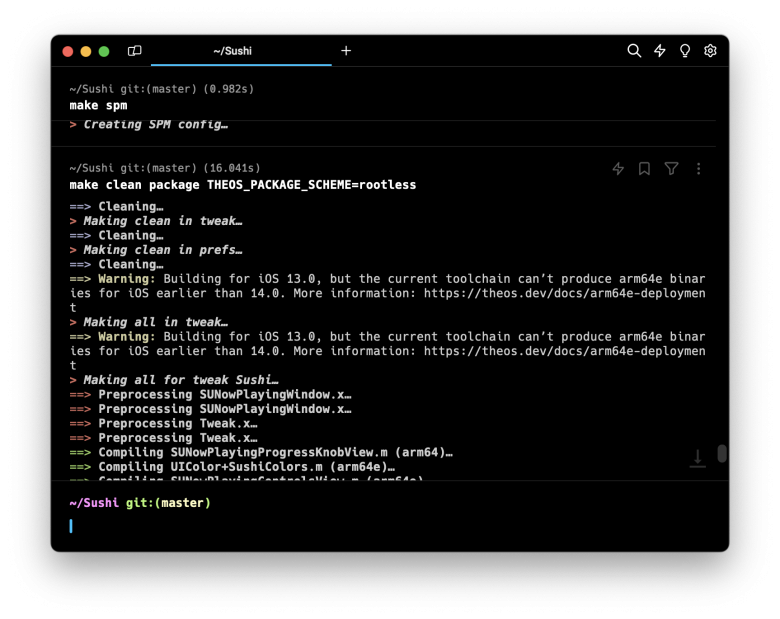Viewport: 780px width, 619px height.
Task: Open the settings gear icon
Action: (x=710, y=51)
